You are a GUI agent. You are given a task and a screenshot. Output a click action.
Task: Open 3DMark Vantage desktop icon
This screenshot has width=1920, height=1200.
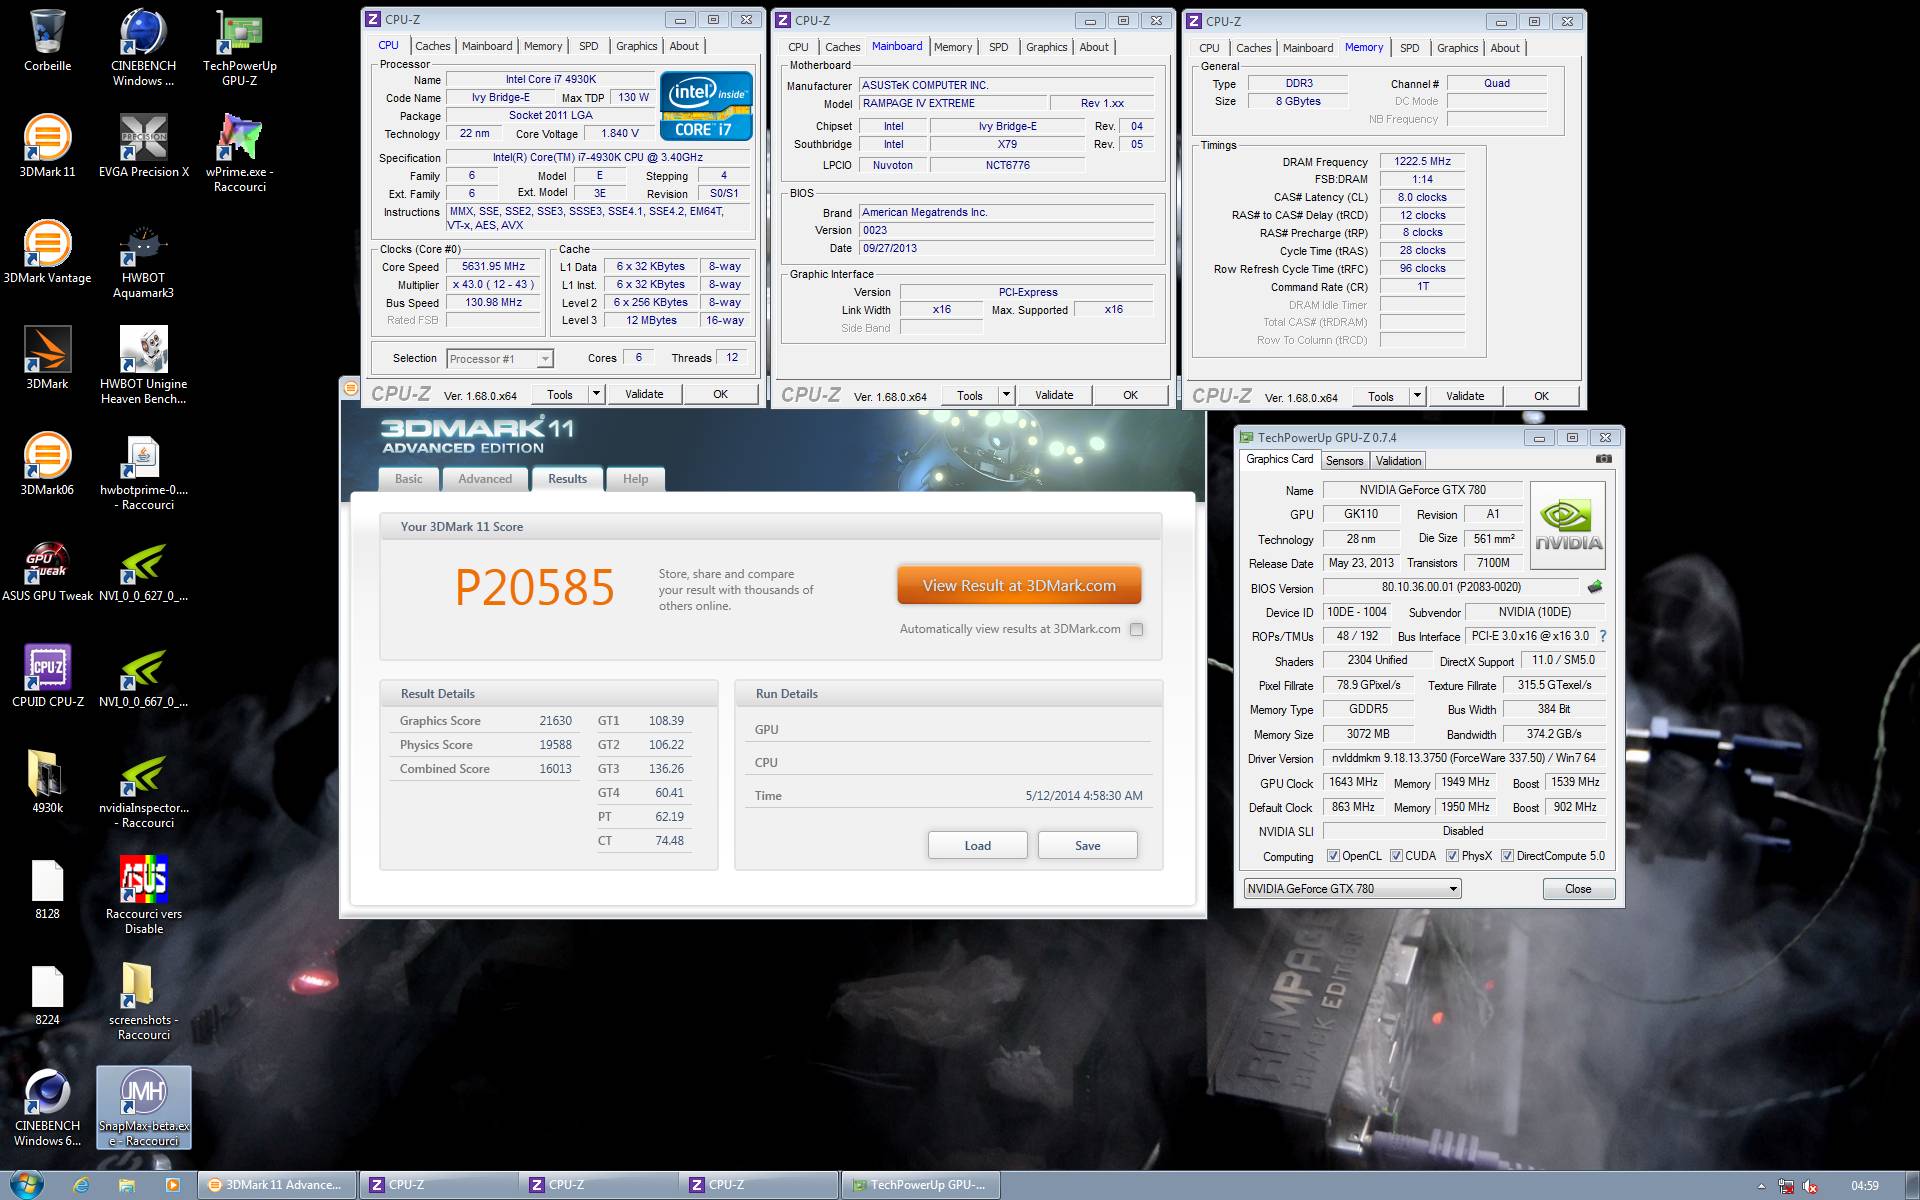tap(47, 252)
